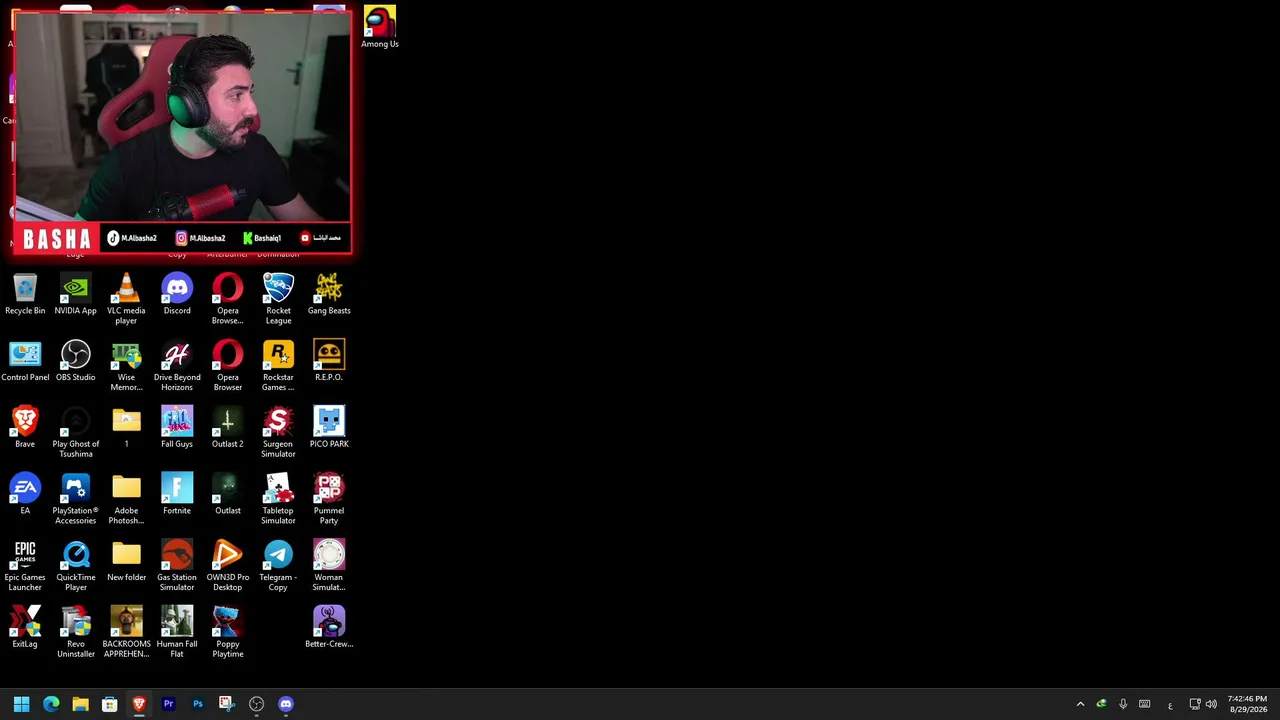Switch to Discord on the taskbar
The image size is (1280, 720).
tap(286, 704)
